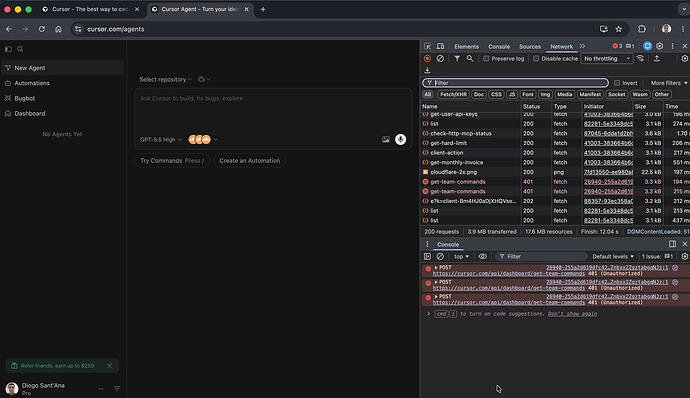Select the Img filter chip
This screenshot has height=398, width=690.
[545, 94]
